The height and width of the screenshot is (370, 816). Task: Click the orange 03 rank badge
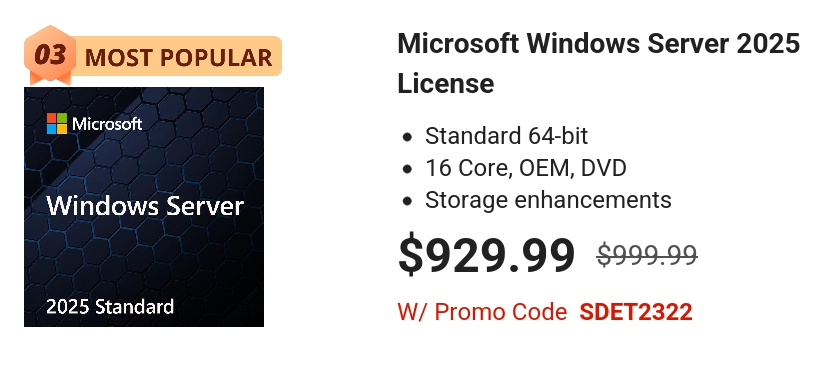point(50,54)
